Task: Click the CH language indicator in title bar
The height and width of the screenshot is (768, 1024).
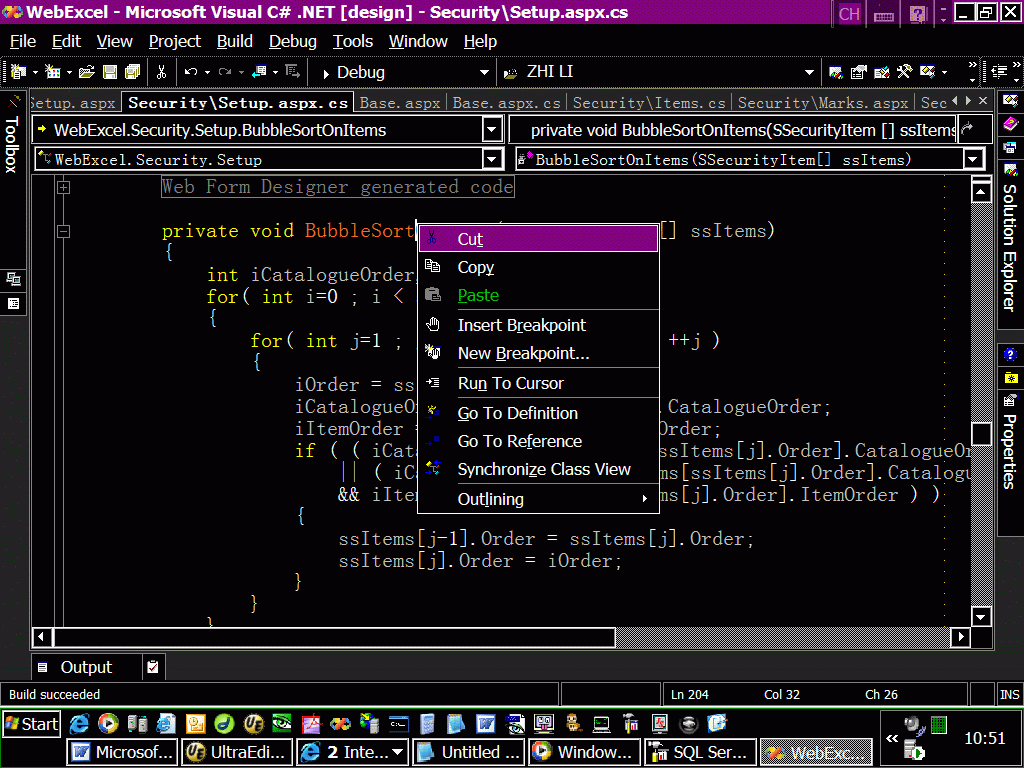Action: click(849, 14)
